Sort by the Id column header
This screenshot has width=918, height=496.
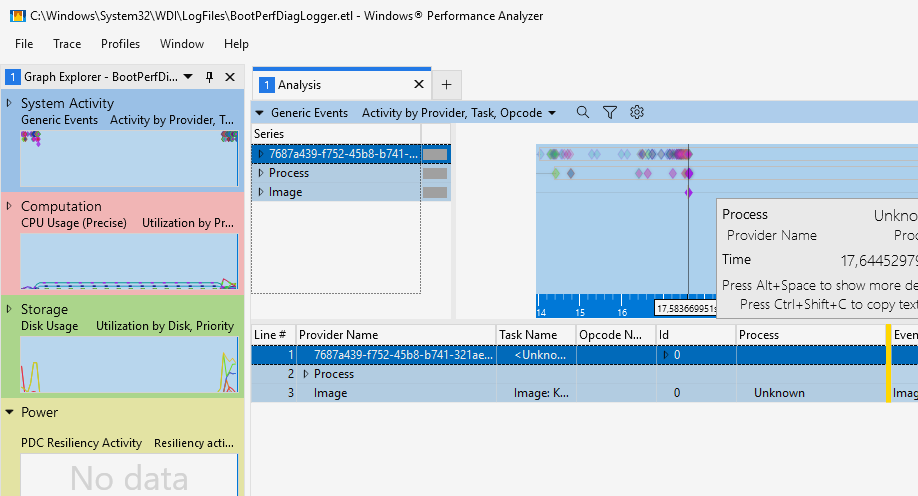tap(696, 335)
